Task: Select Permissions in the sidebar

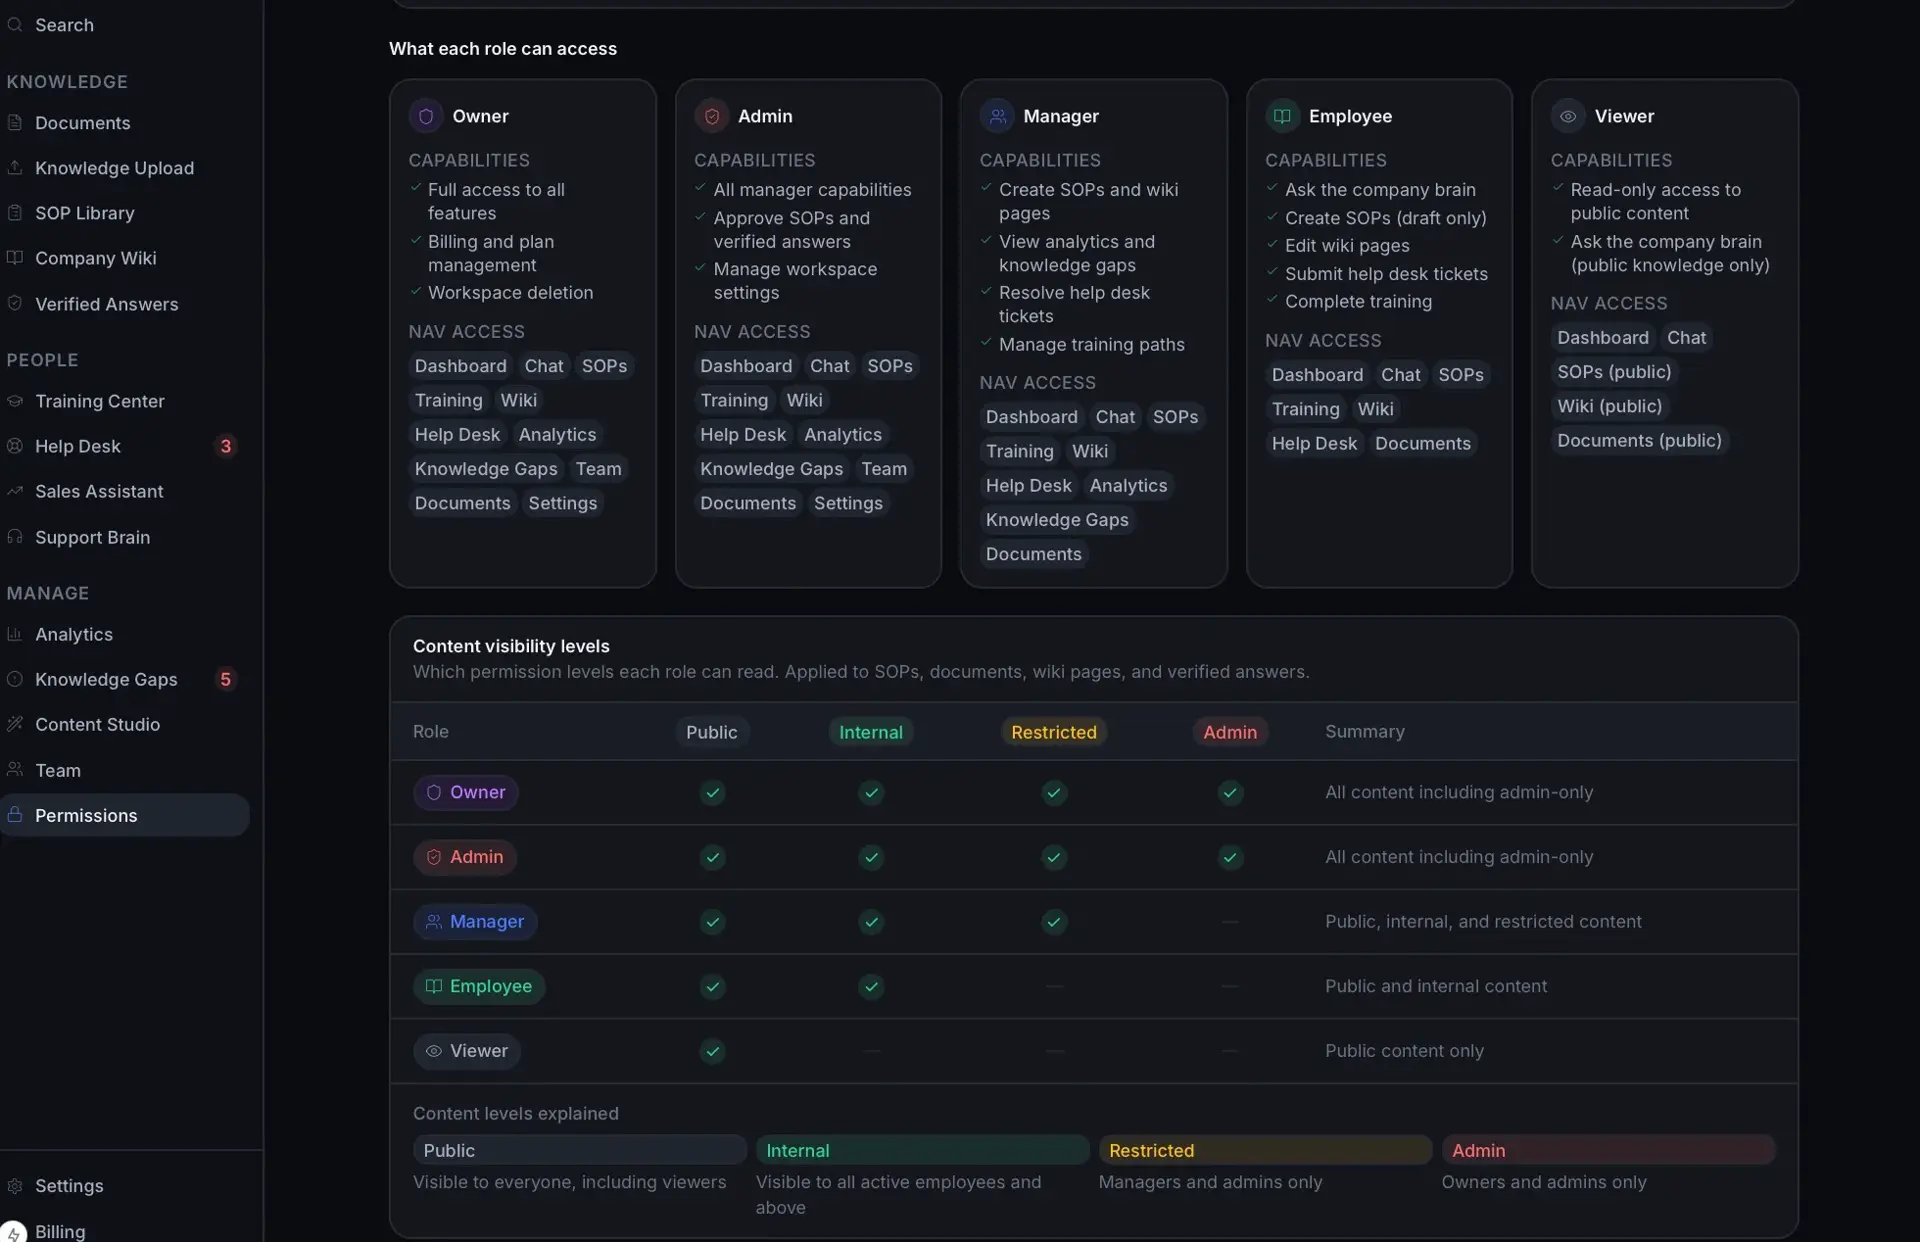Action: (124, 814)
